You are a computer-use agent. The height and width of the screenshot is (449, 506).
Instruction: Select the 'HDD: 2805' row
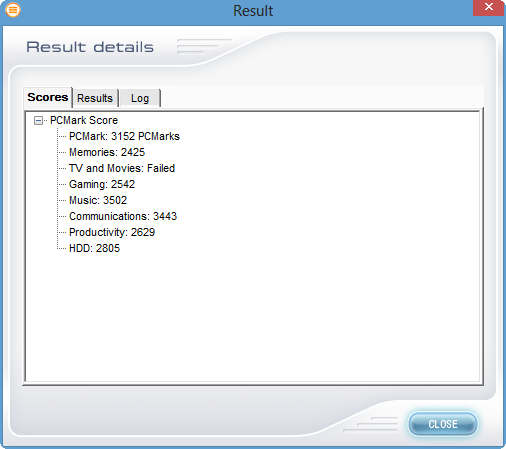(x=94, y=248)
